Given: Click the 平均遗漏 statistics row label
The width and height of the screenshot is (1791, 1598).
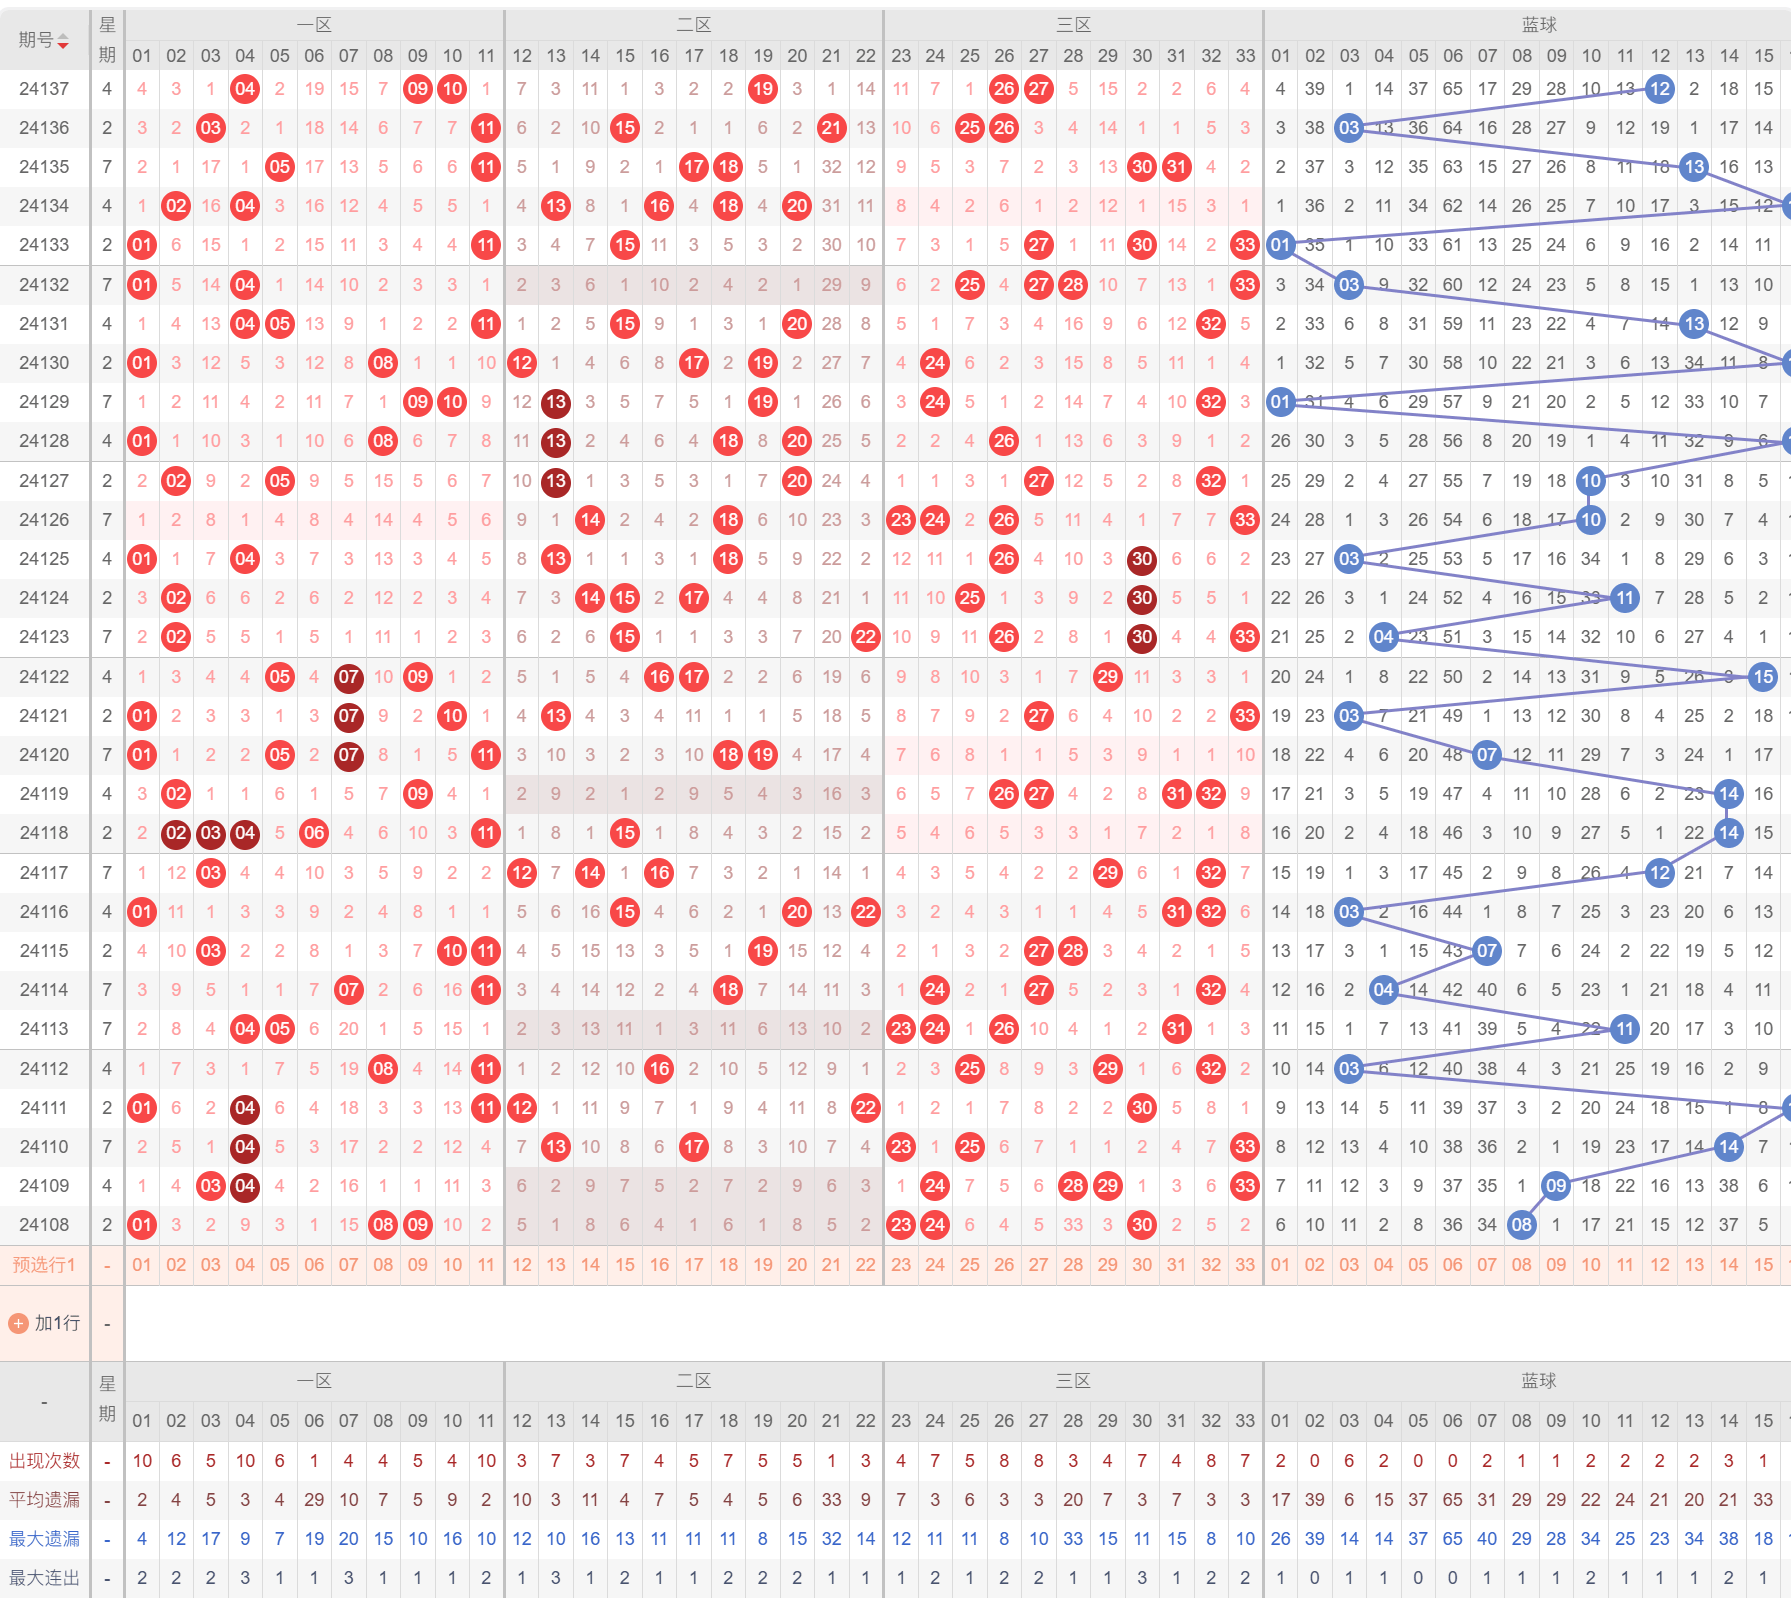Looking at the screenshot, I should point(44,1500).
